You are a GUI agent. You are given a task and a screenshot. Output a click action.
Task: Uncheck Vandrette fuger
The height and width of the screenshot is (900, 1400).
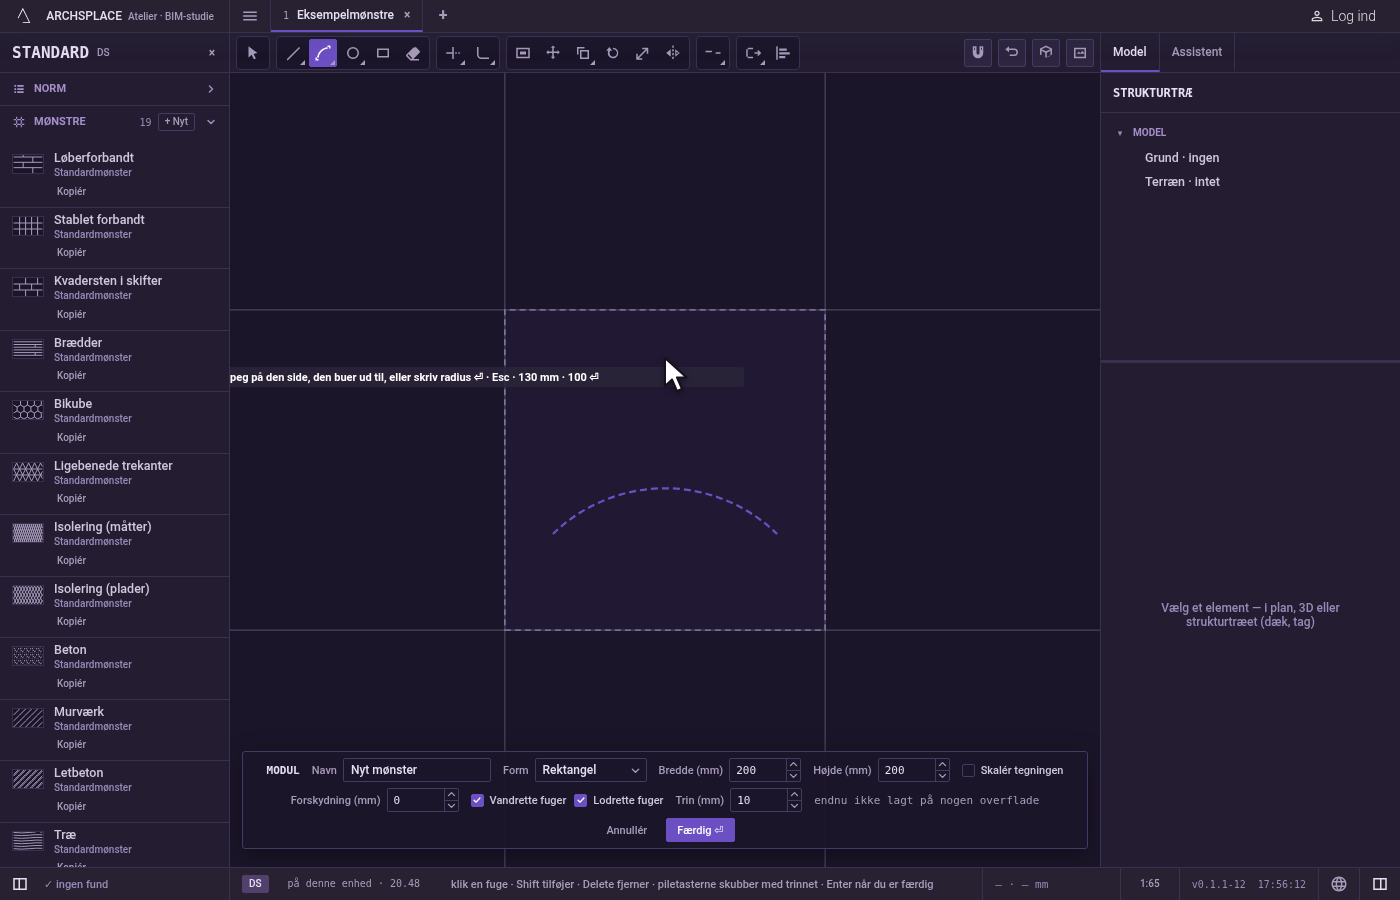477,800
